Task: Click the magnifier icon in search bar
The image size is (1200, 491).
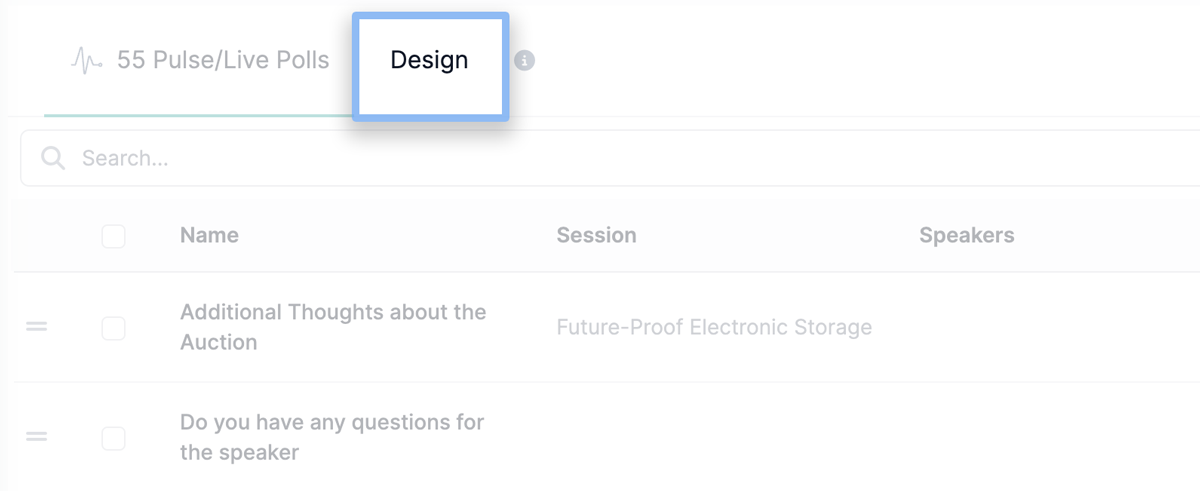Action: pyautogui.click(x=53, y=158)
